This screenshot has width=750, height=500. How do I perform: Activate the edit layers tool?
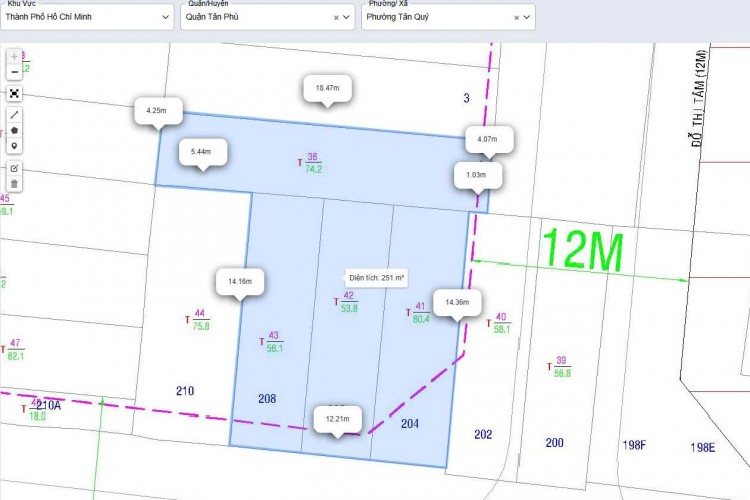(x=14, y=168)
